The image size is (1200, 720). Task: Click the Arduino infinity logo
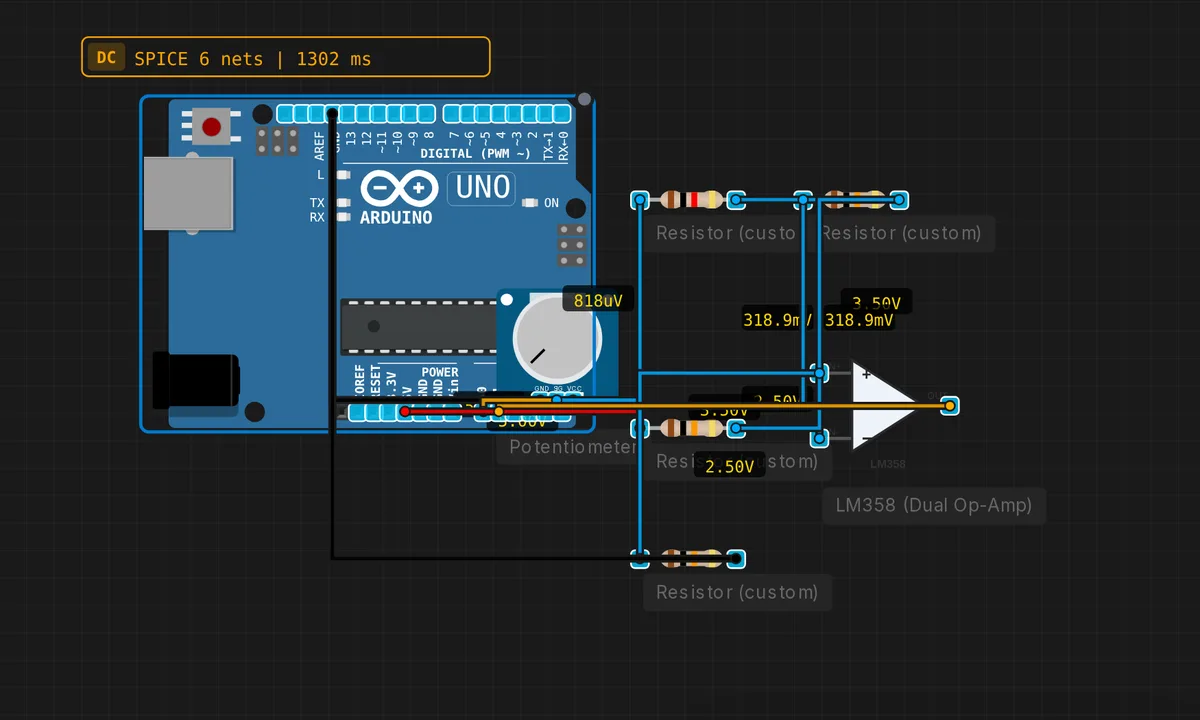(399, 188)
